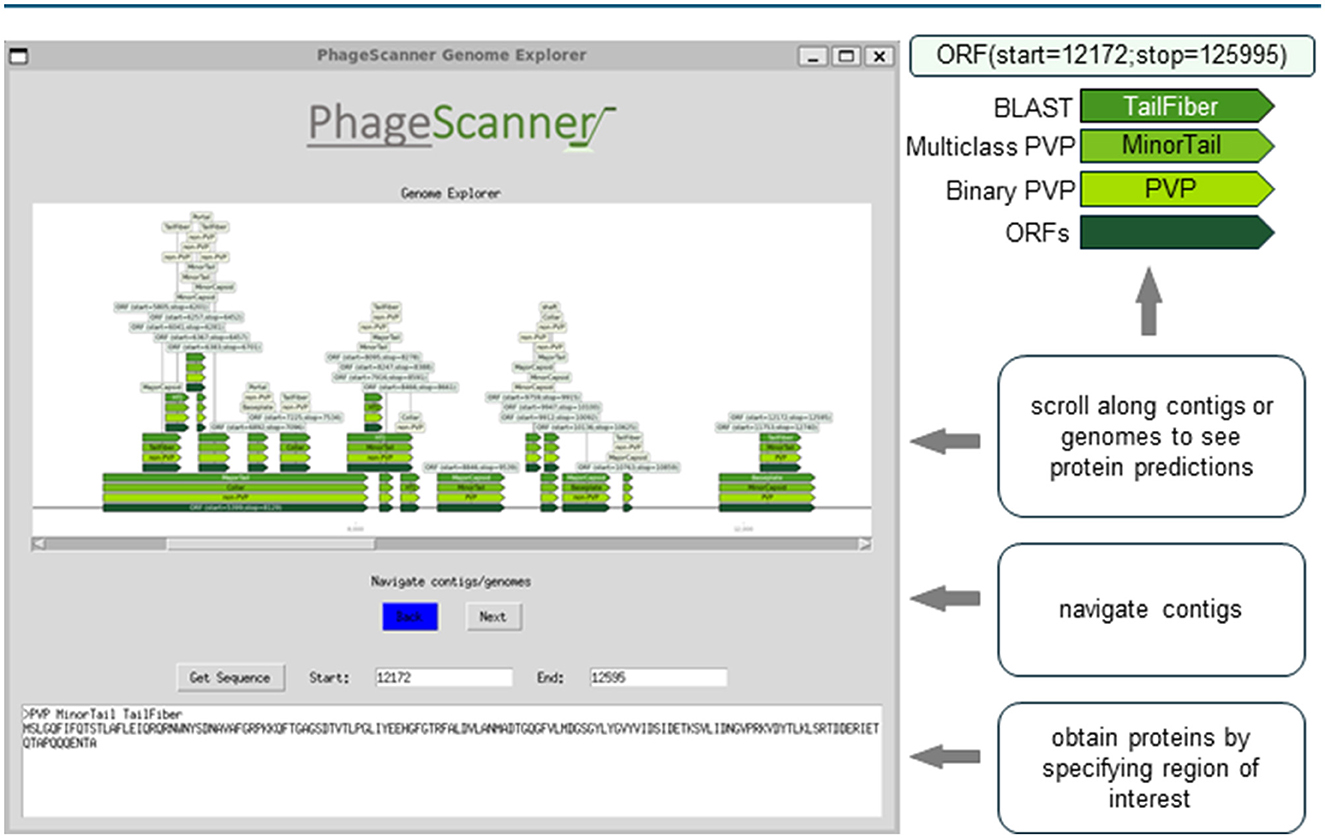This screenshot has height=838, width=1325.
Task: Click the "ORF (start=12172;stop=12595)" label in the genome plot
Action: point(780,417)
